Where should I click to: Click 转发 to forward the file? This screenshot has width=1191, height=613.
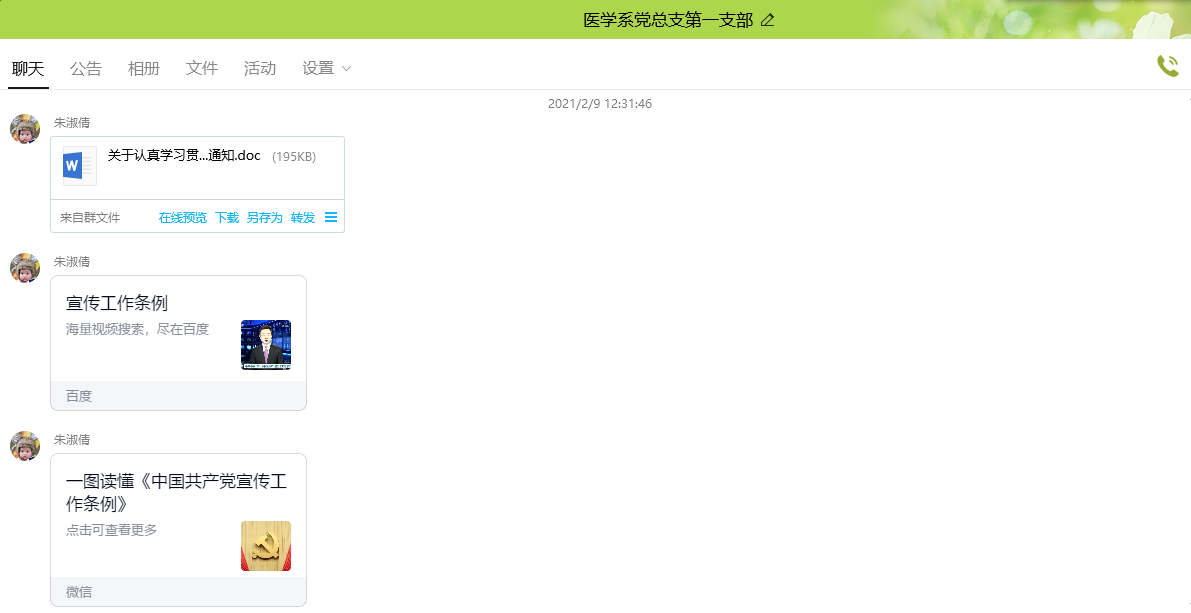tap(302, 217)
